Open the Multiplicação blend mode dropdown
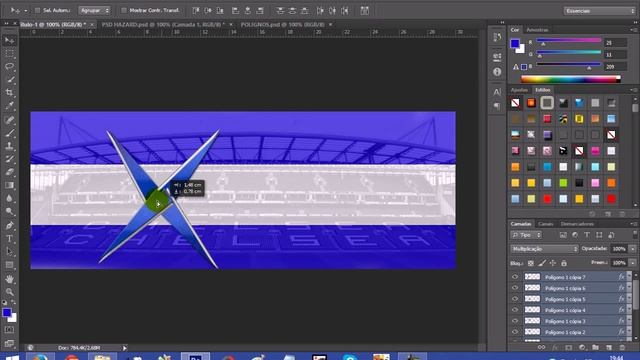The width and height of the screenshot is (640, 360). pyautogui.click(x=544, y=249)
